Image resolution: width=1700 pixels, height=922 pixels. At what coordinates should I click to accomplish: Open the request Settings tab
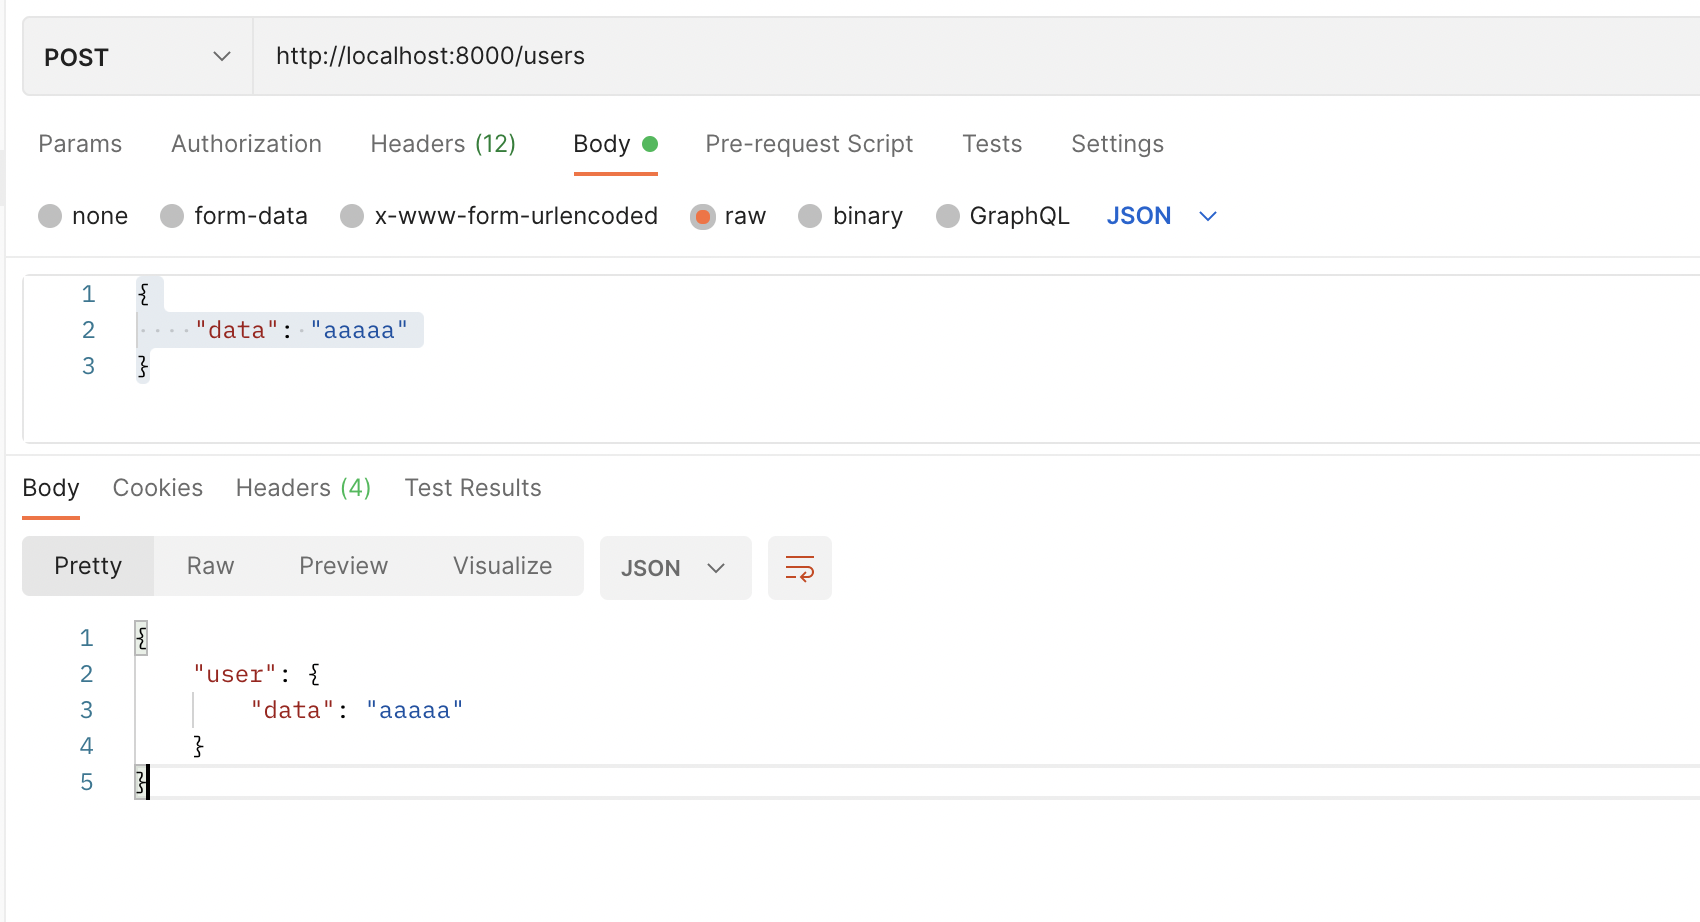1117,144
